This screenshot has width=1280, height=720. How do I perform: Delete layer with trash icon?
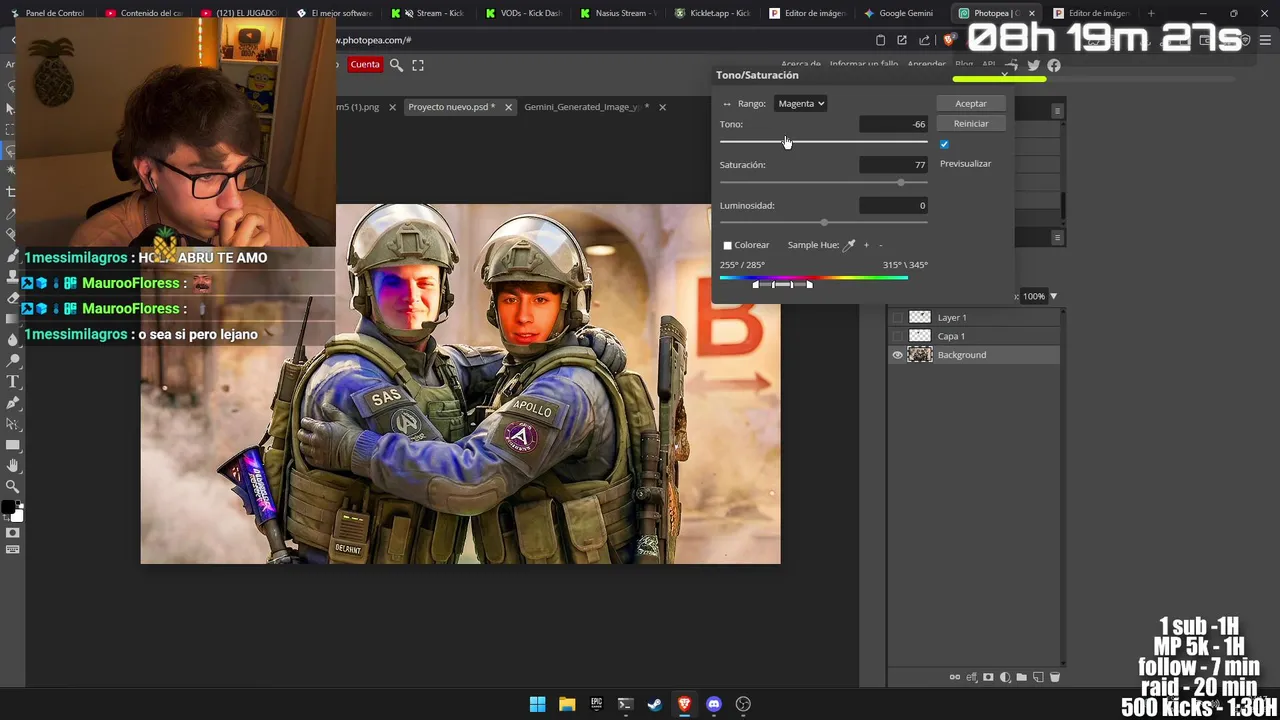pyautogui.click(x=1054, y=677)
